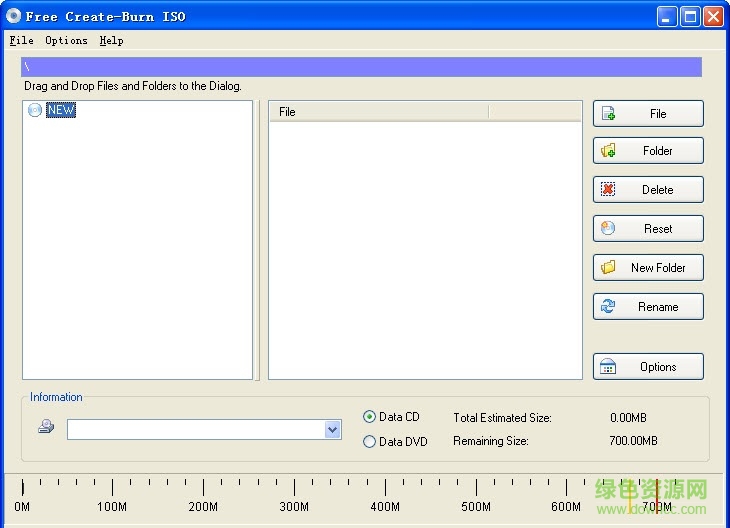Select the NEW root tree item
Image resolution: width=730 pixels, height=528 pixels.
tap(61, 111)
